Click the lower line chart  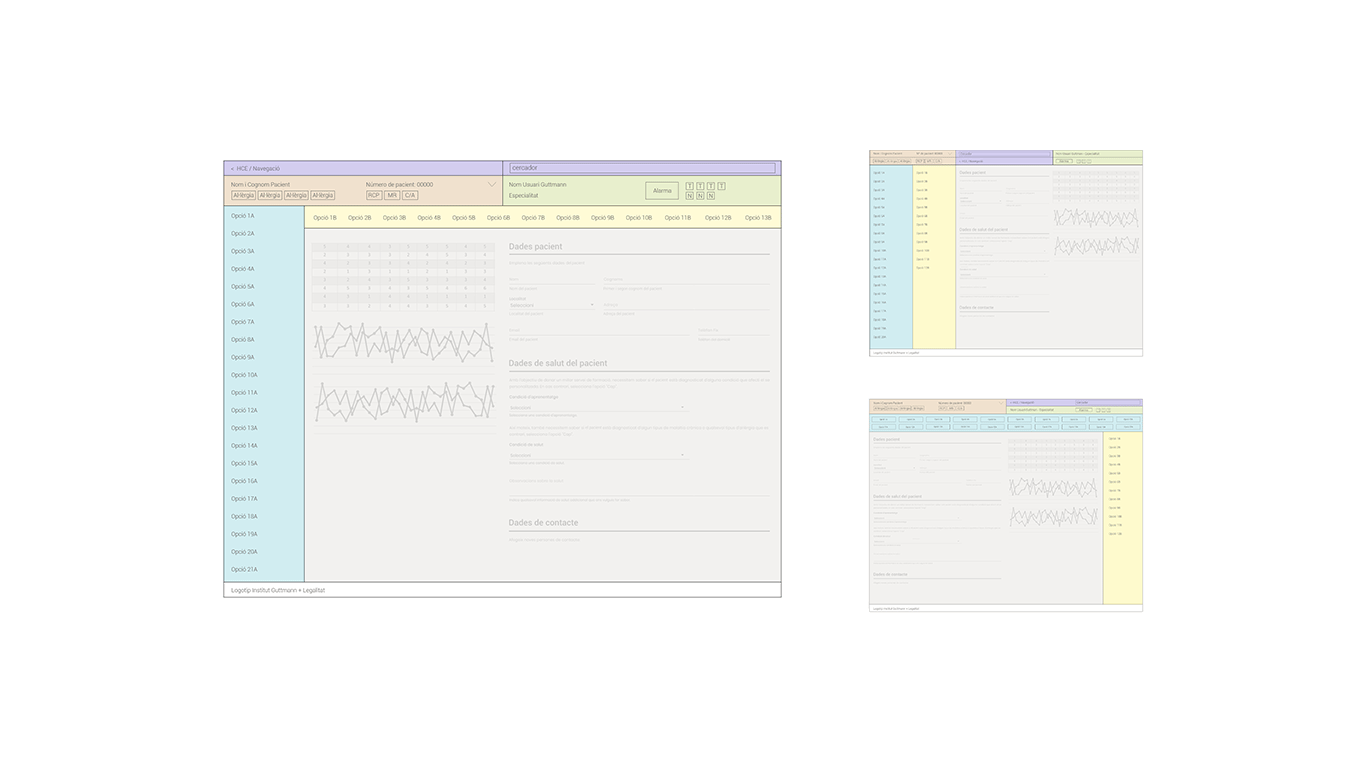403,401
